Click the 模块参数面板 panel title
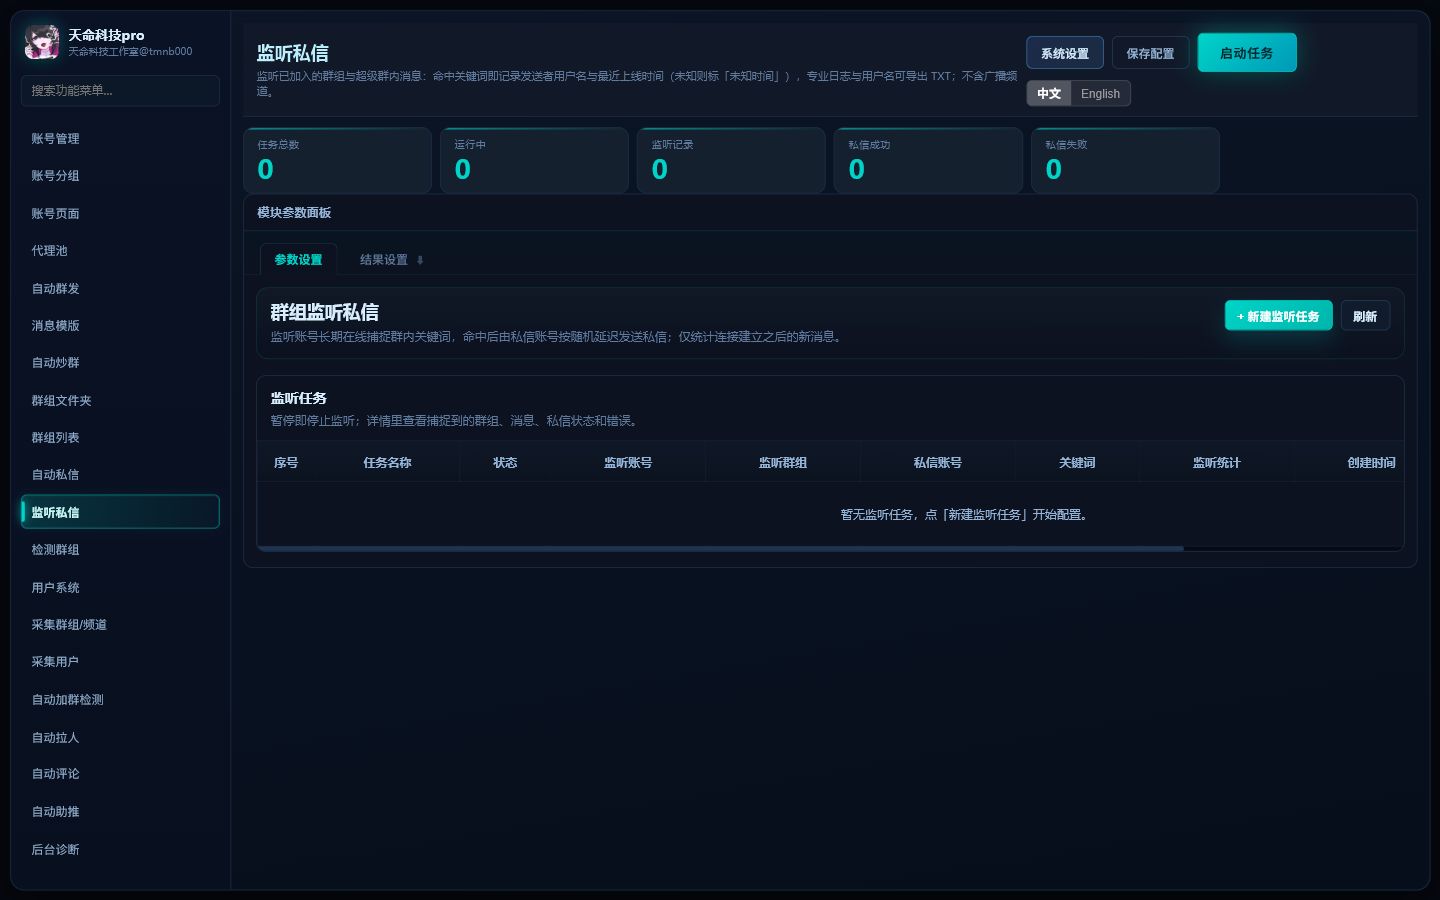Screen dimensions: 1440x900 [x=294, y=212]
